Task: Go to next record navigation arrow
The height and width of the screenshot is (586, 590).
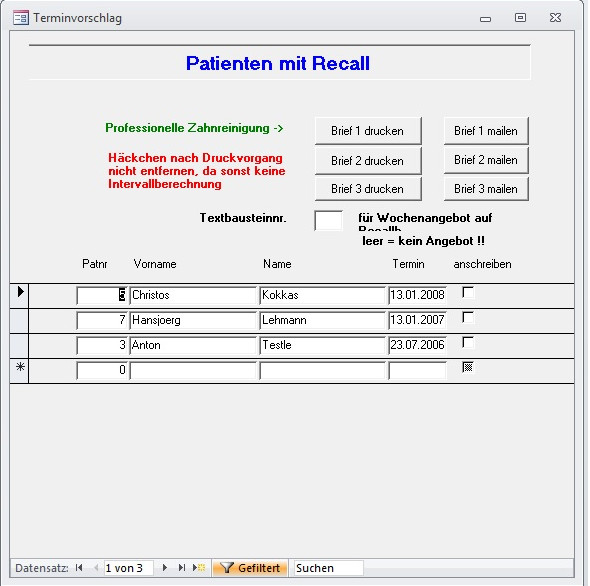Action: 164,568
